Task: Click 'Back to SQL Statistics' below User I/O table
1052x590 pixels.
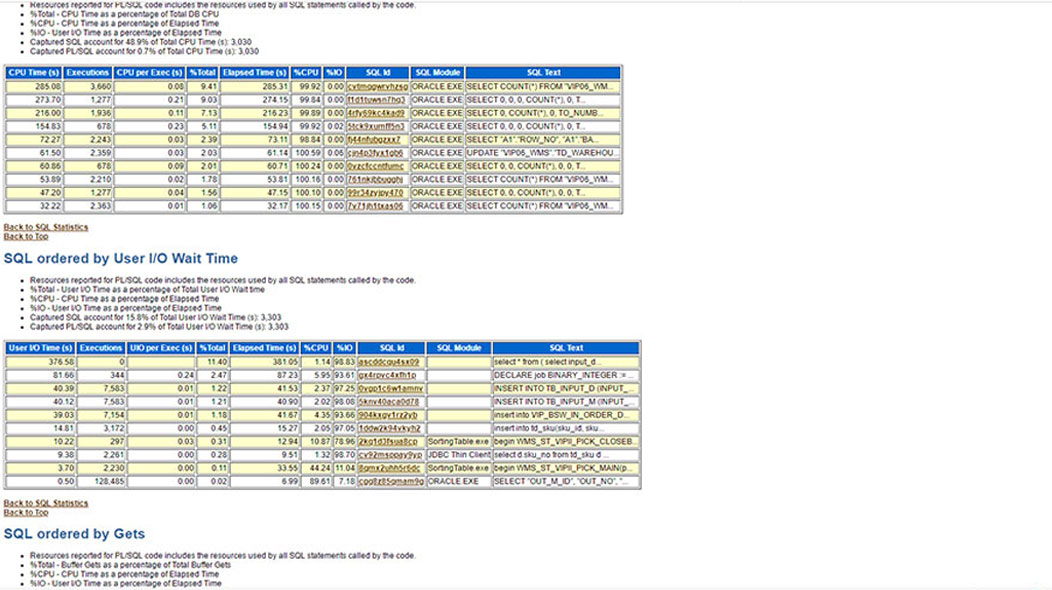Action: (x=46, y=503)
